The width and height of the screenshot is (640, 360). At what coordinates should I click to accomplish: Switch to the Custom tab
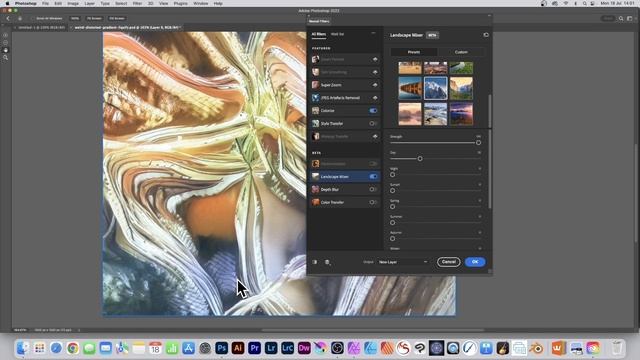click(461, 52)
